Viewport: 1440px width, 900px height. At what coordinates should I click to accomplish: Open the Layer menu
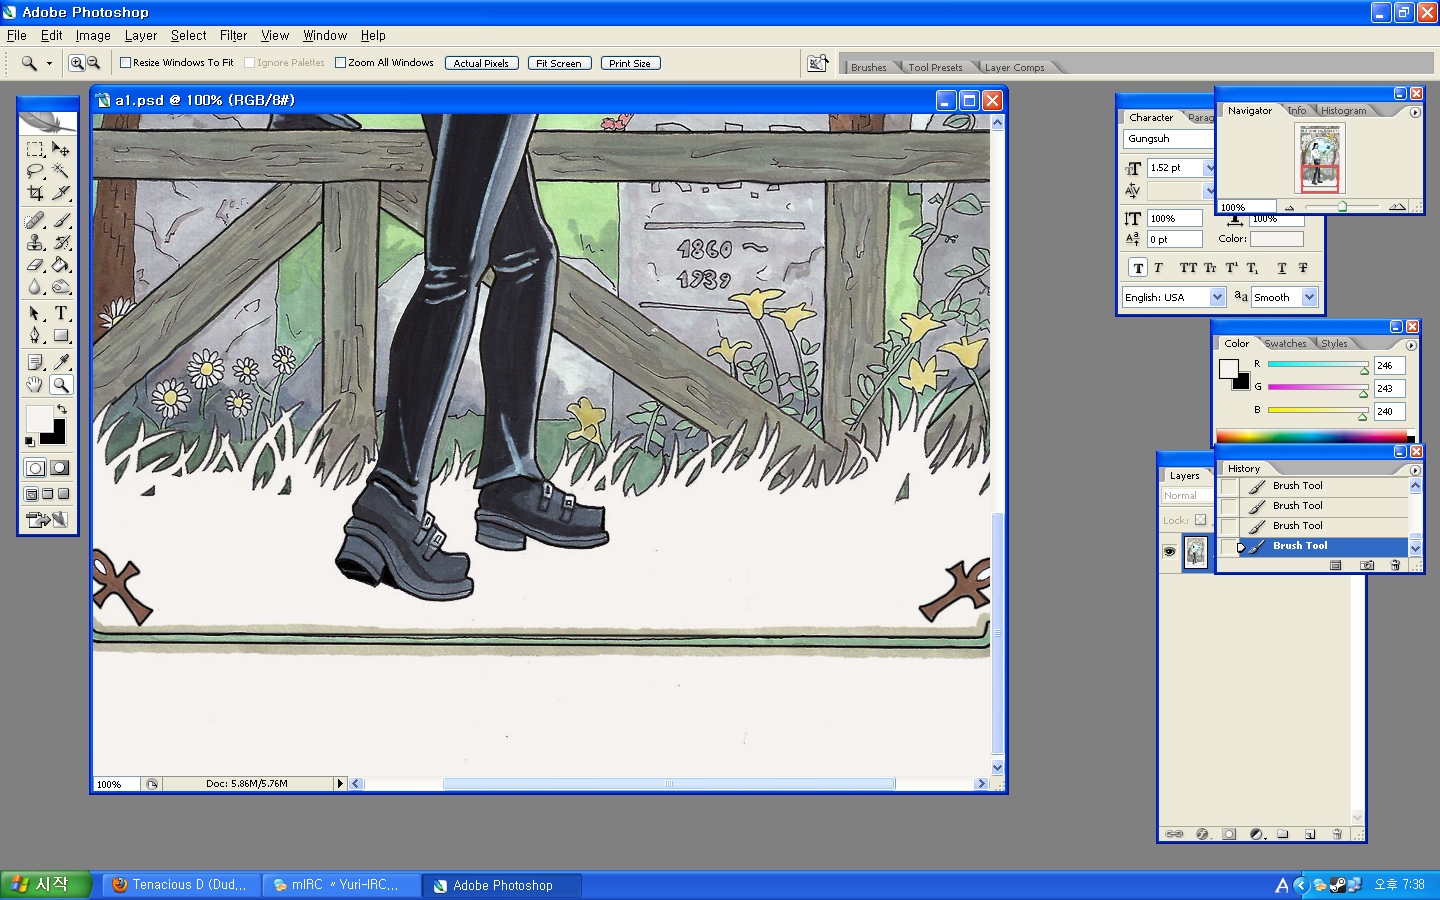point(140,35)
